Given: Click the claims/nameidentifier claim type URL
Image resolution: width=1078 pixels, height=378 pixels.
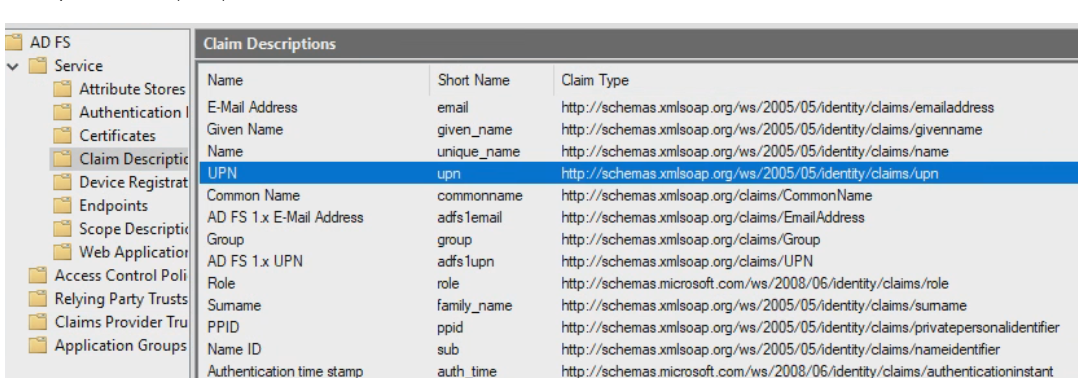Looking at the screenshot, I should coord(780,349).
